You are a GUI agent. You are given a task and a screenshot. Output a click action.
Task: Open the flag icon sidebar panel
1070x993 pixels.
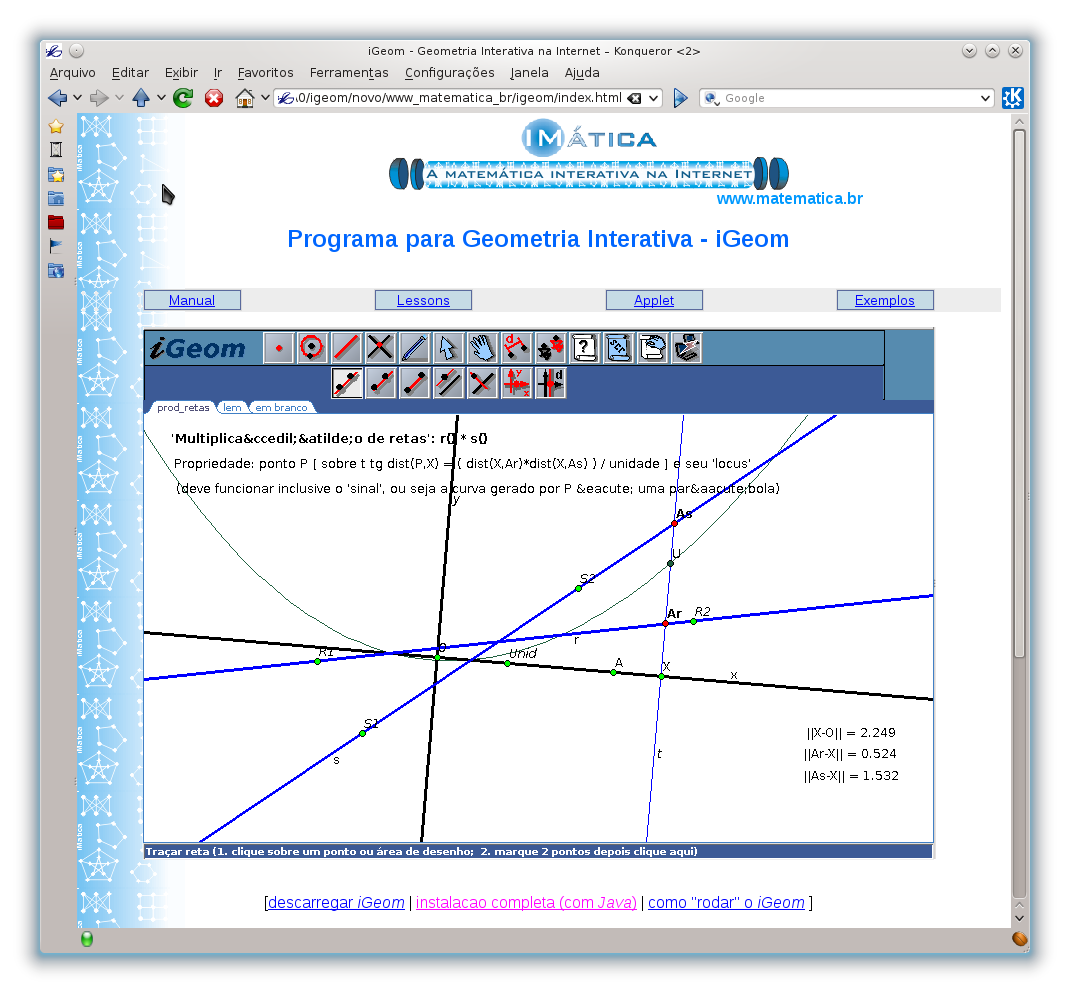56,246
